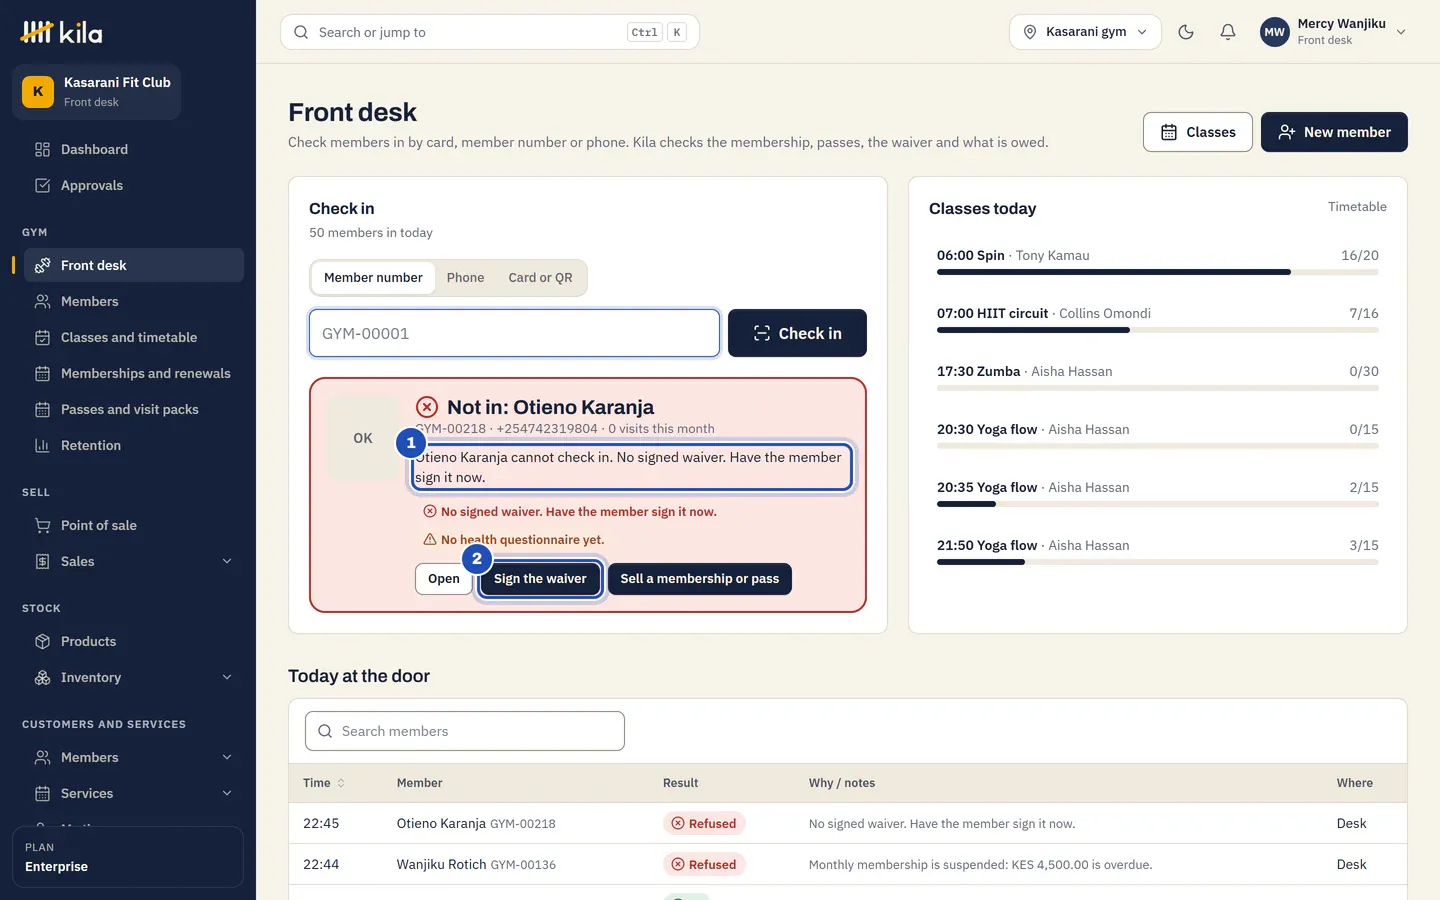This screenshot has width=1440, height=900.
Task: Expand Members under Customers and services
Action: (x=227, y=757)
